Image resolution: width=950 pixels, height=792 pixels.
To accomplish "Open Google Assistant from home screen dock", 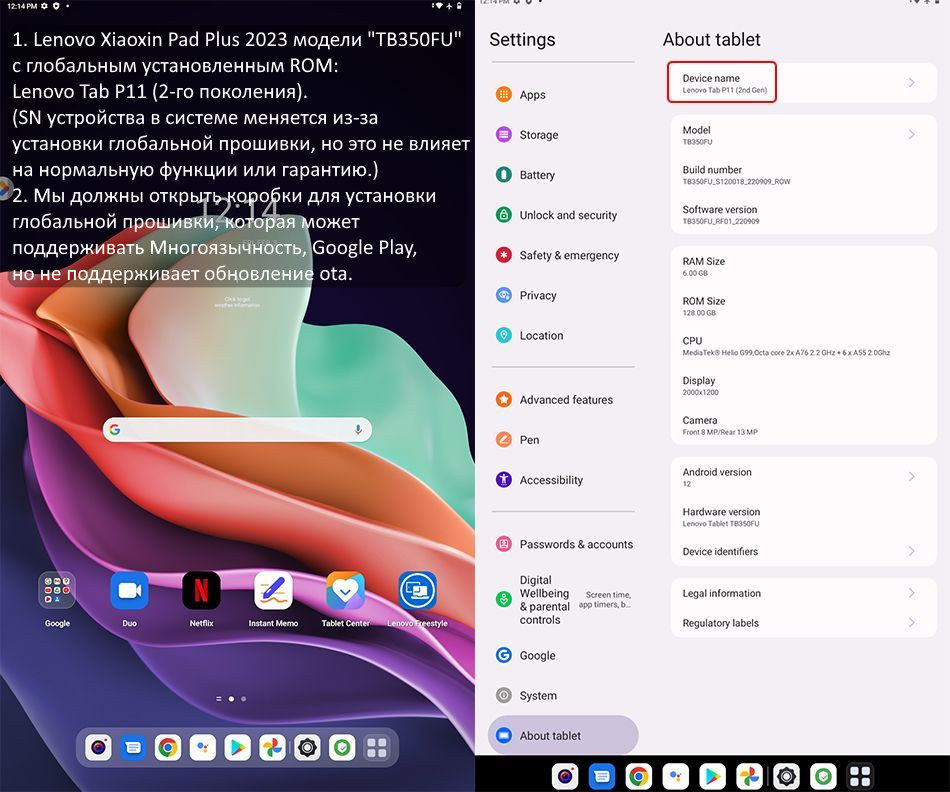I will pos(202,748).
